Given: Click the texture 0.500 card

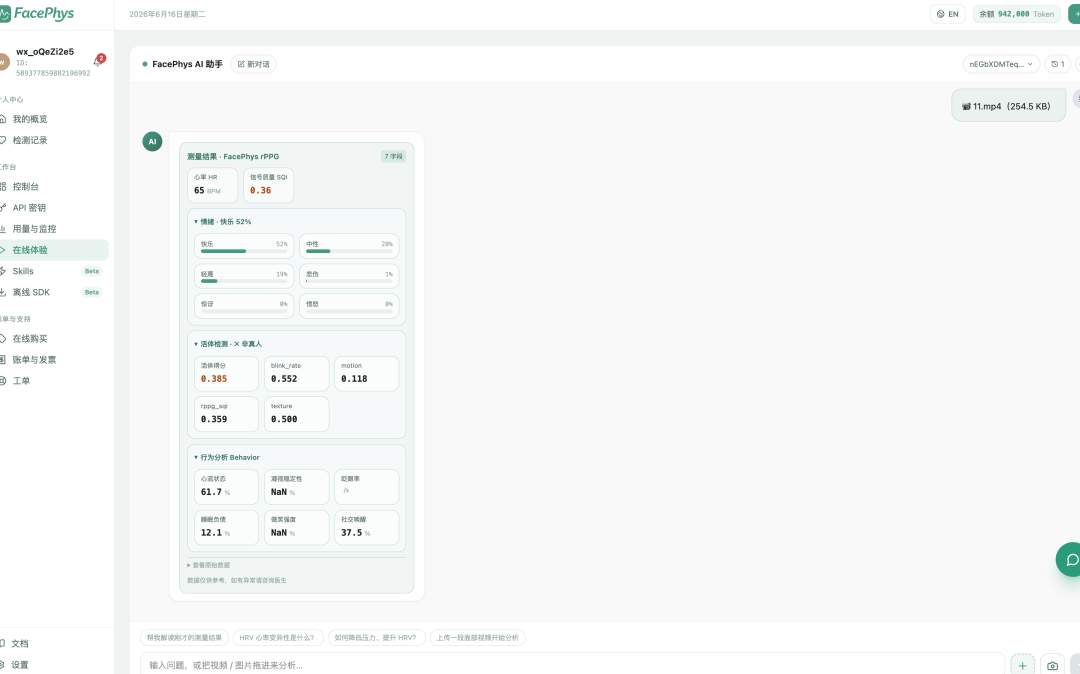Looking at the screenshot, I should [296, 414].
